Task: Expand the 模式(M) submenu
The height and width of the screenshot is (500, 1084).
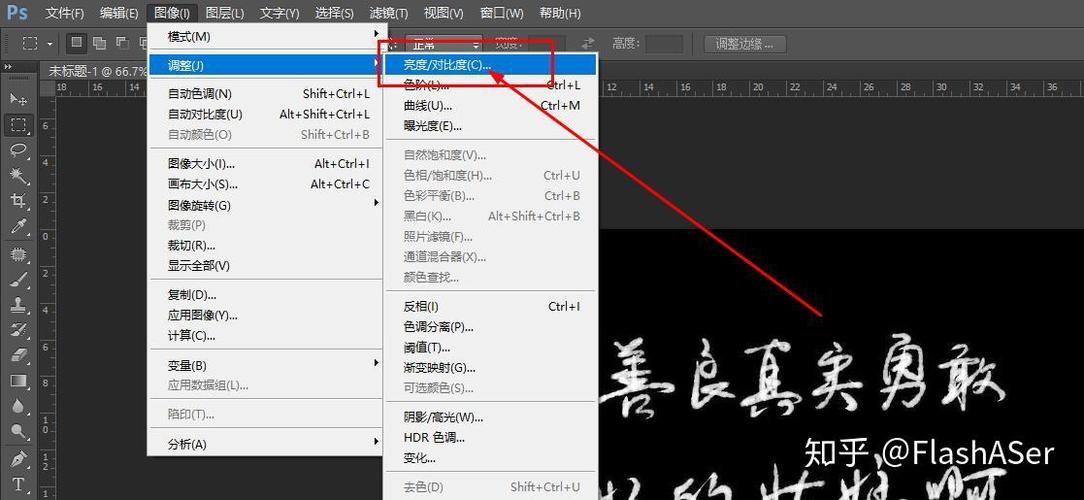Action: point(265,36)
